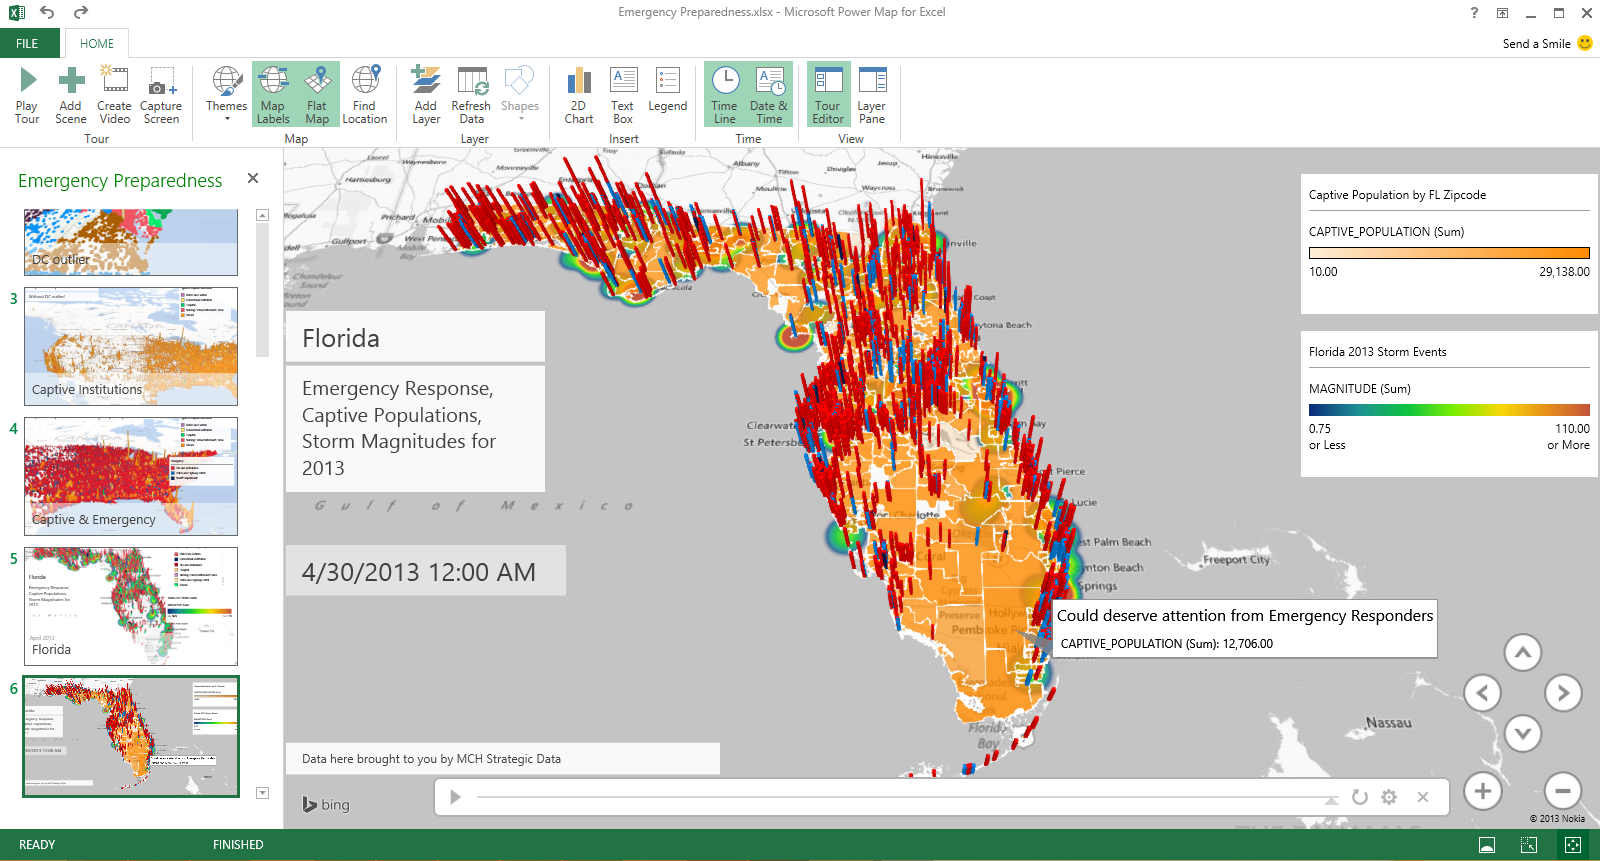1600x861 pixels.
Task: Open timeline settings gear
Action: click(1389, 797)
